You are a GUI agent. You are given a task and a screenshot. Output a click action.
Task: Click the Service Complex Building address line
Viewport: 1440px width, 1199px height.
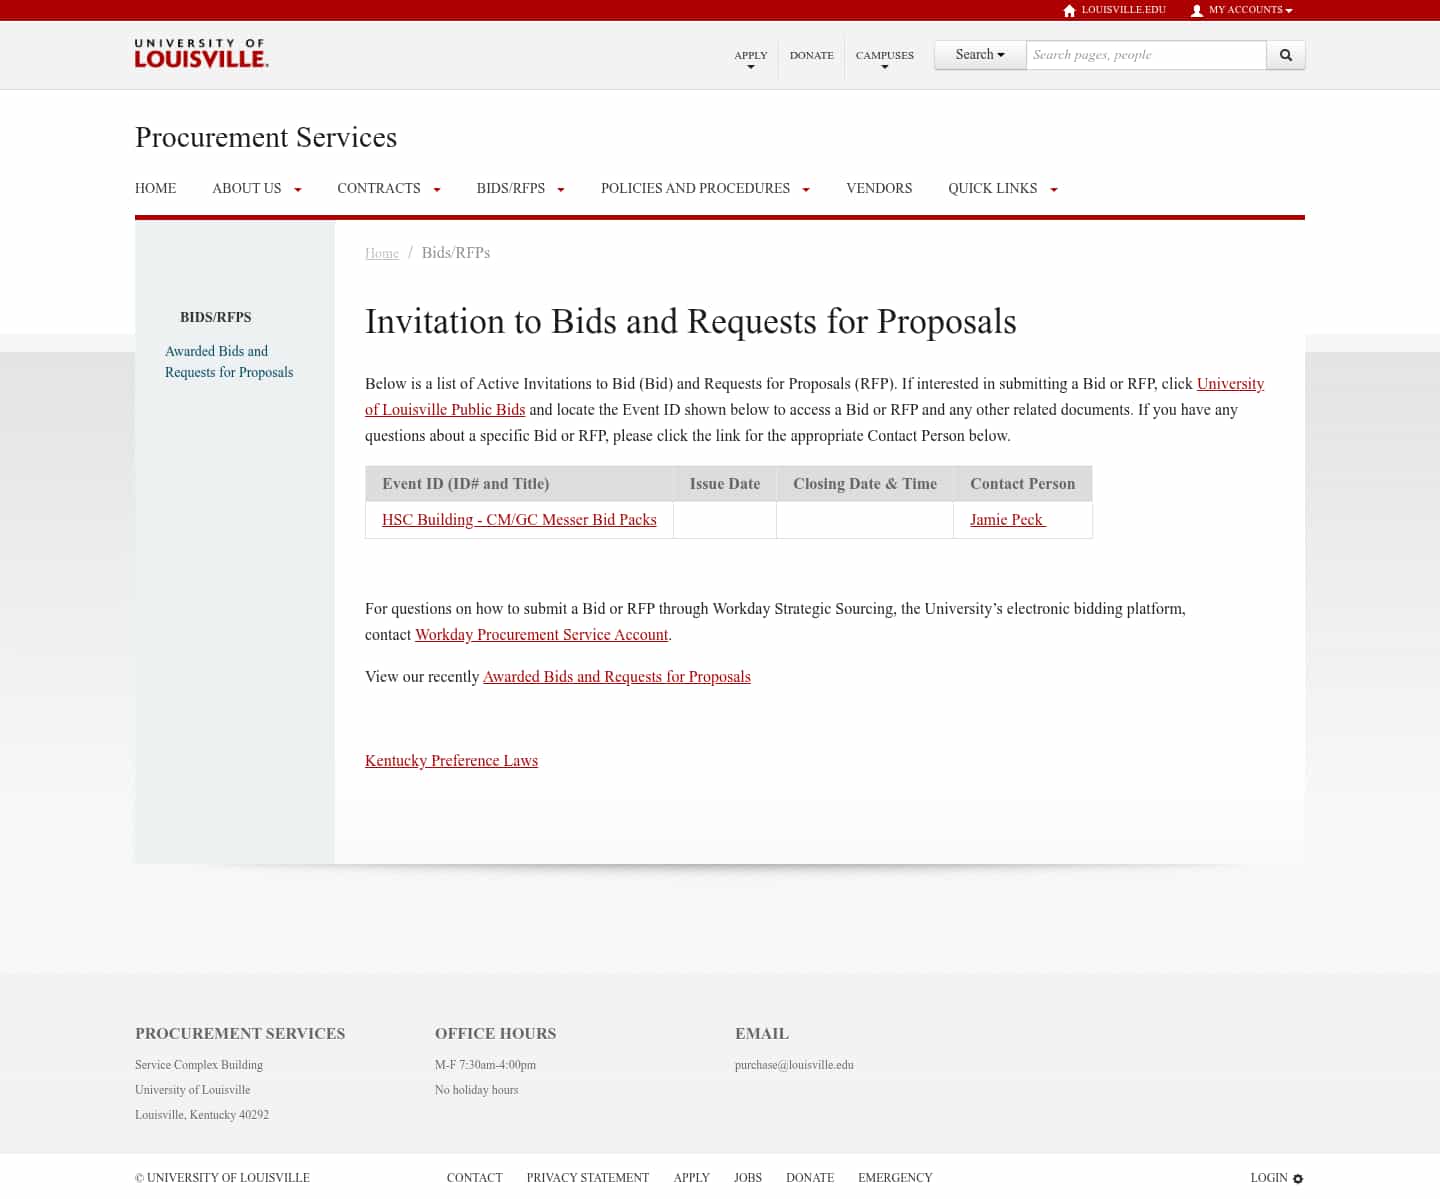(199, 1065)
